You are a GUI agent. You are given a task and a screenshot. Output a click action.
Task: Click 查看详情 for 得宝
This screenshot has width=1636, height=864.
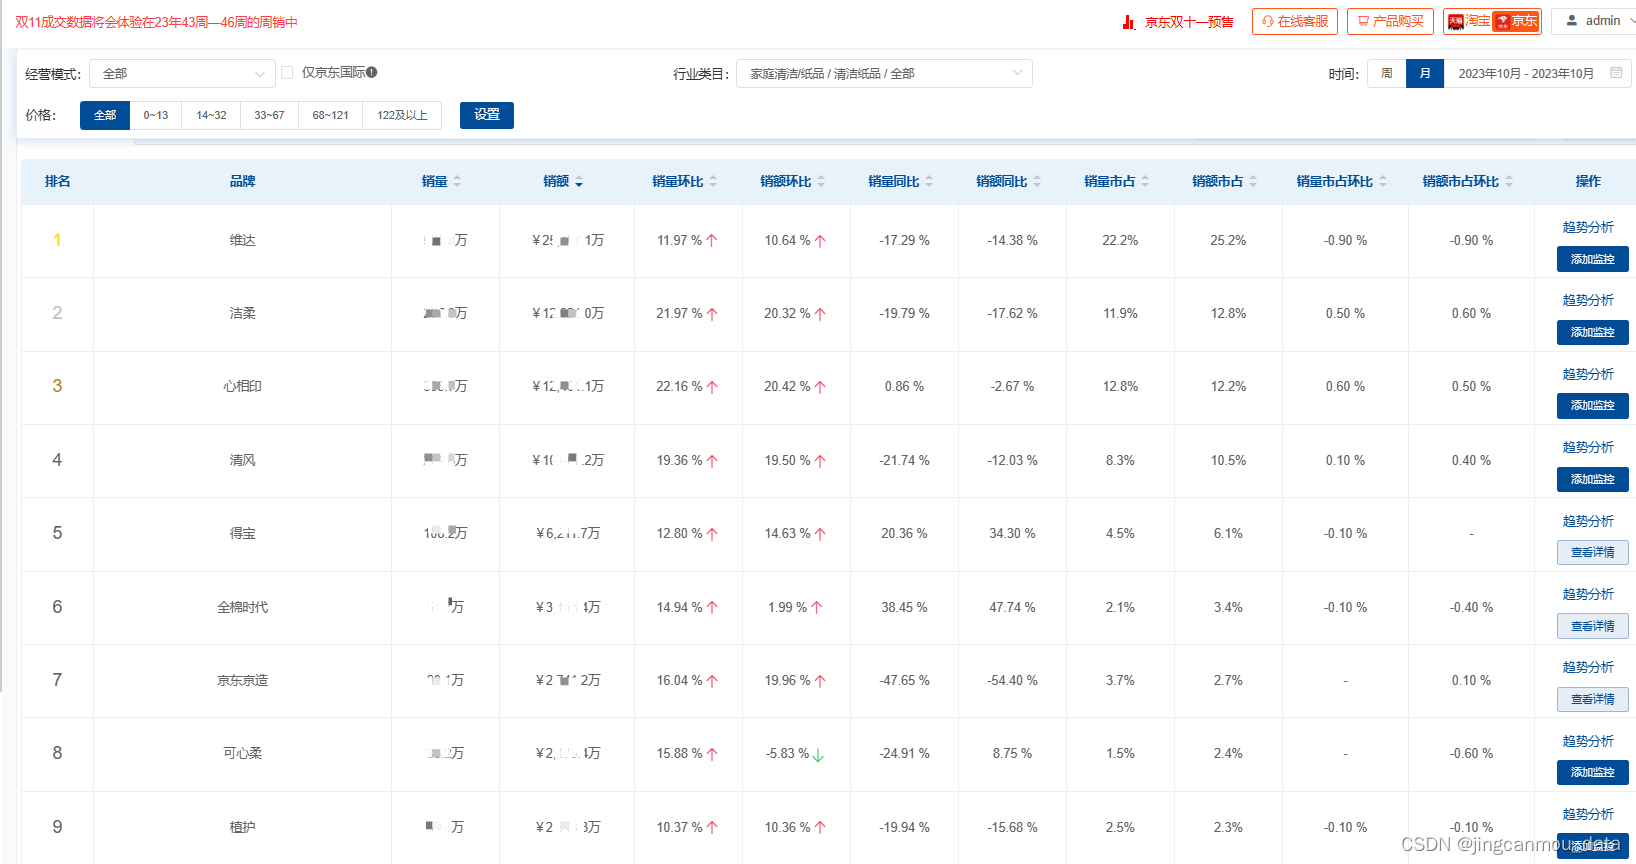[1592, 552]
